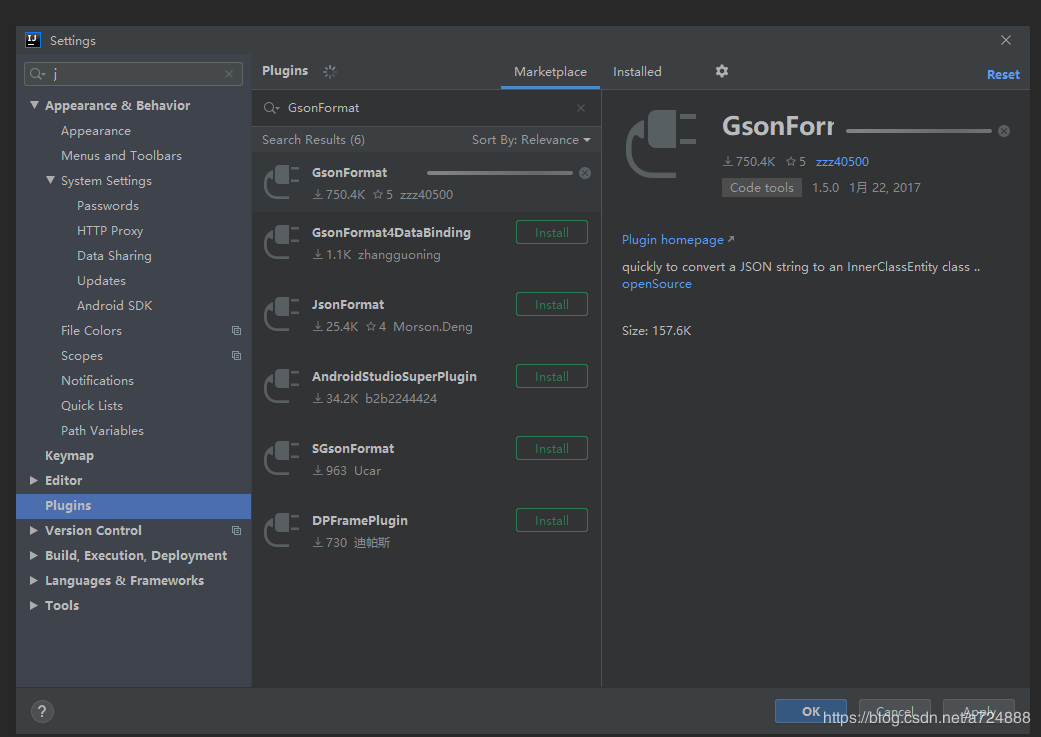The image size is (1041, 737).
Task: Switch to the Marketplace tab
Action: click(550, 72)
